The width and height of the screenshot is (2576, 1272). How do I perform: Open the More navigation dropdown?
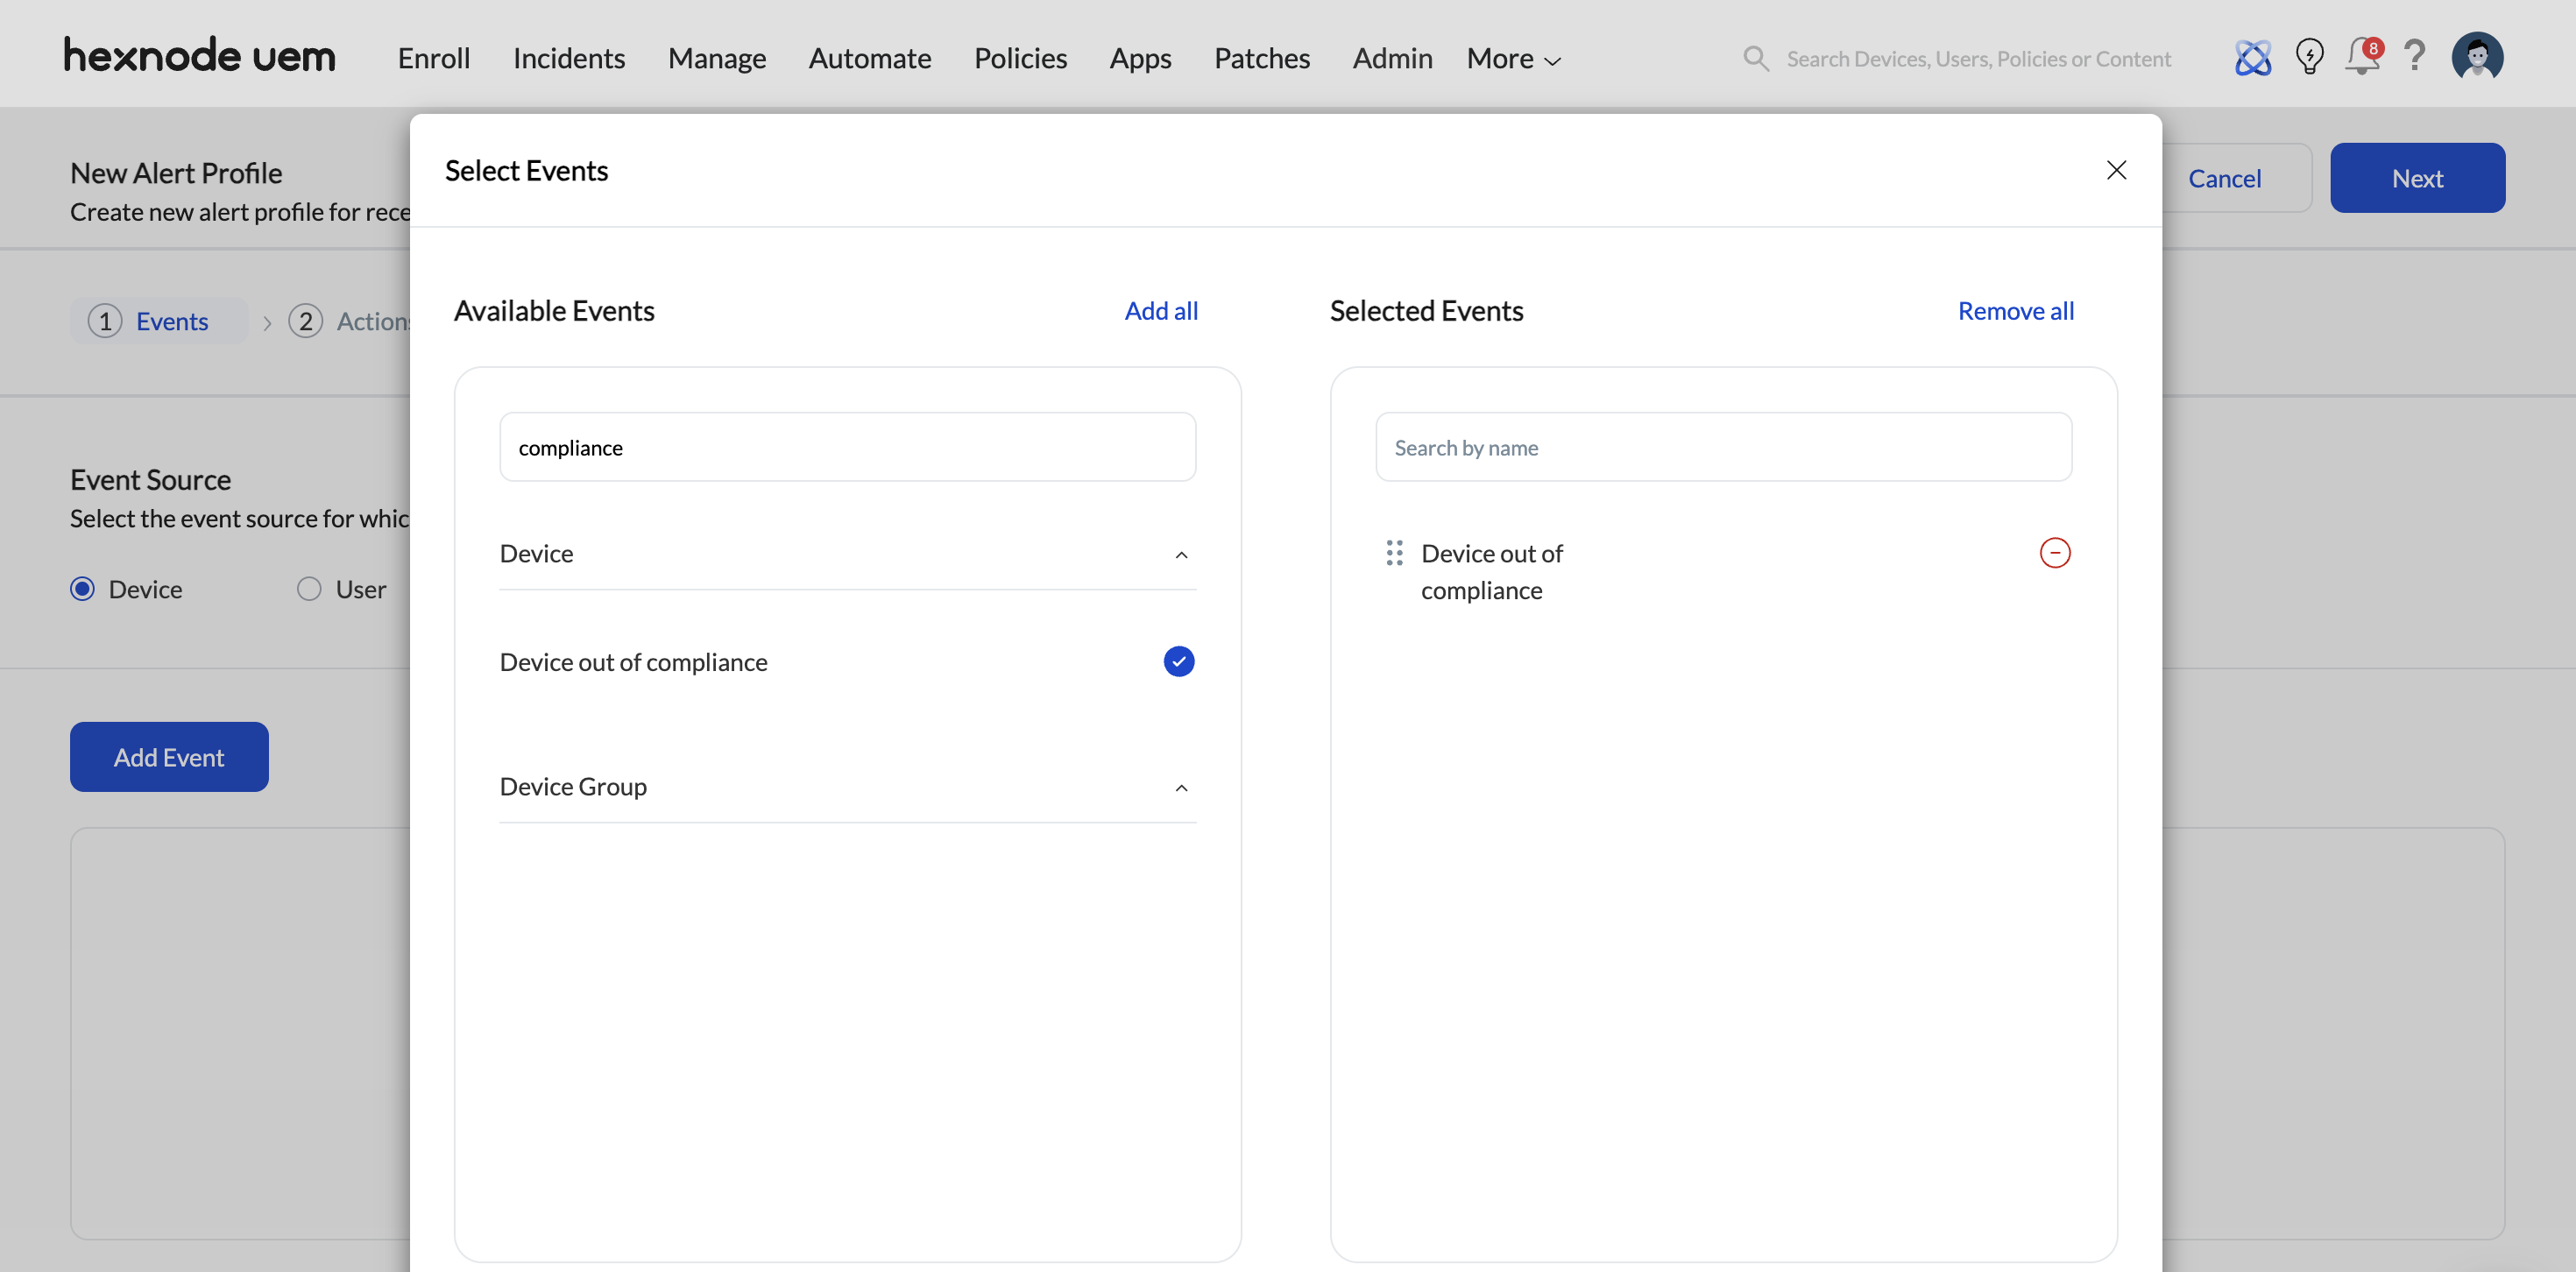1513,59
